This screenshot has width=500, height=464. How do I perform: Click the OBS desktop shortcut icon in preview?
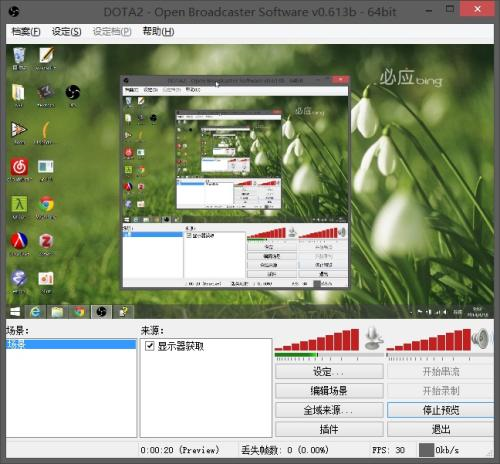[x=73, y=92]
